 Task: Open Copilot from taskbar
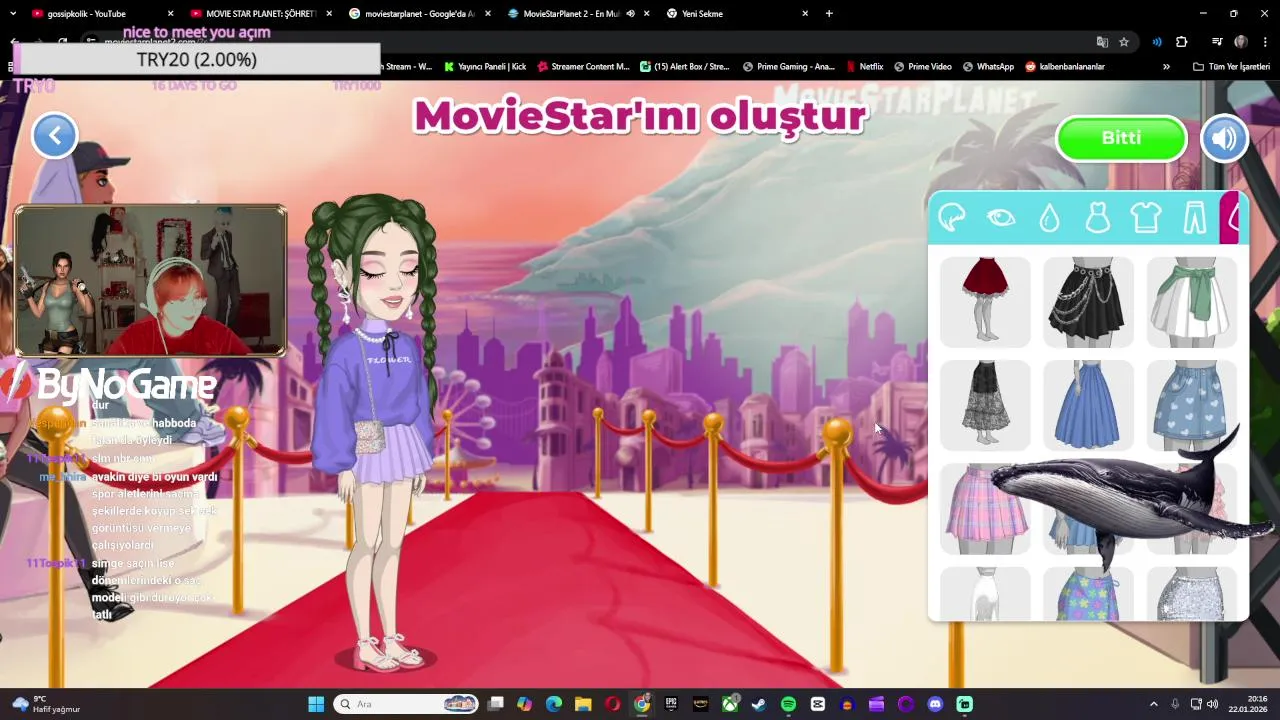coord(524,704)
